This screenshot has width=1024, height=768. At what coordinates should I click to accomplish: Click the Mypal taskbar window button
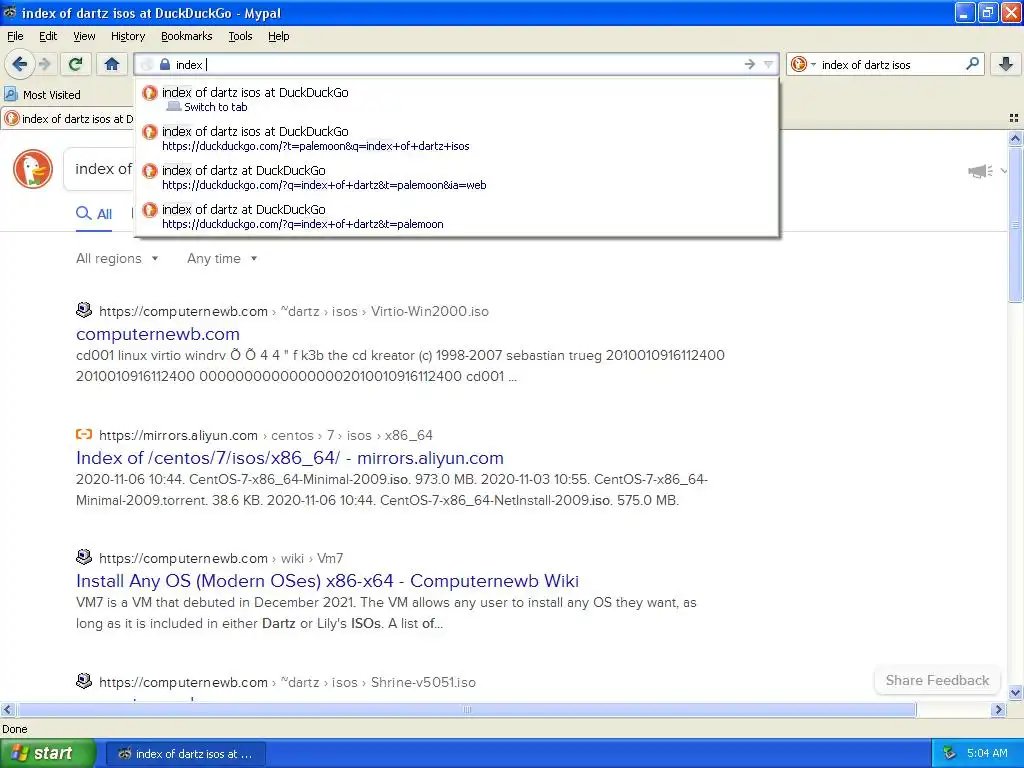185,754
